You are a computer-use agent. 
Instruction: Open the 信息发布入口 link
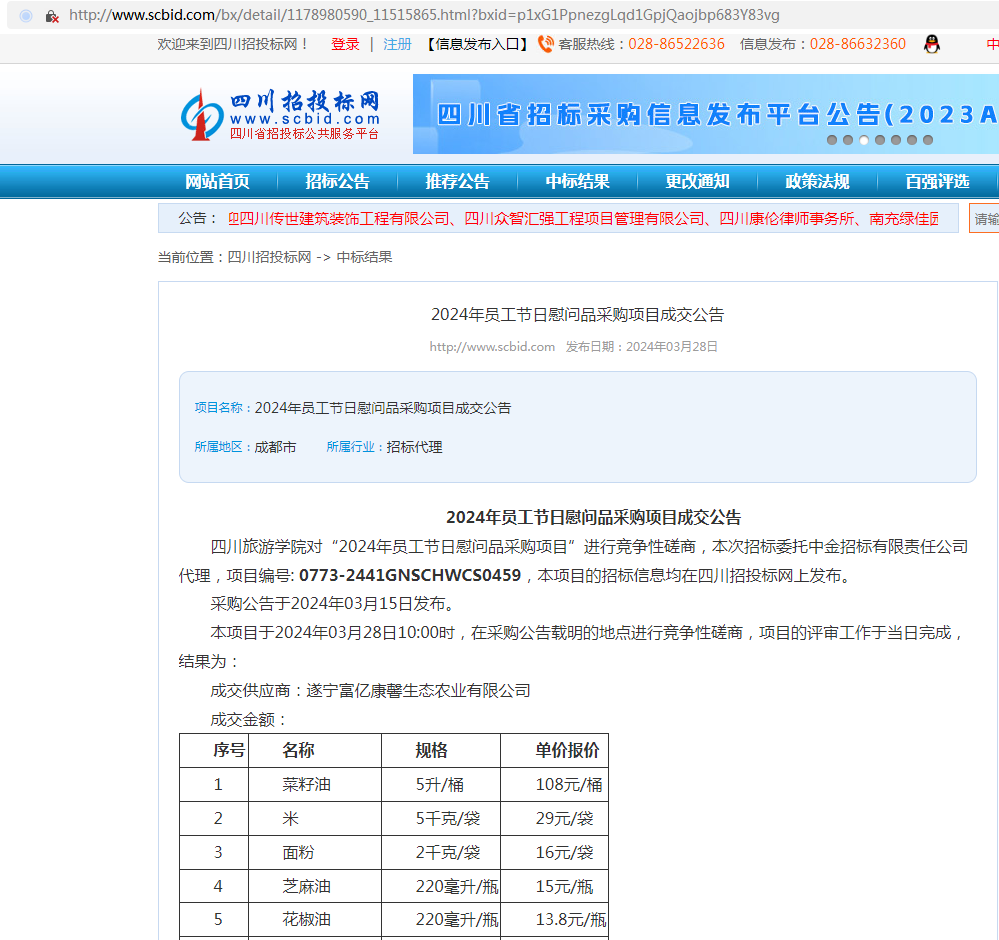tap(477, 44)
